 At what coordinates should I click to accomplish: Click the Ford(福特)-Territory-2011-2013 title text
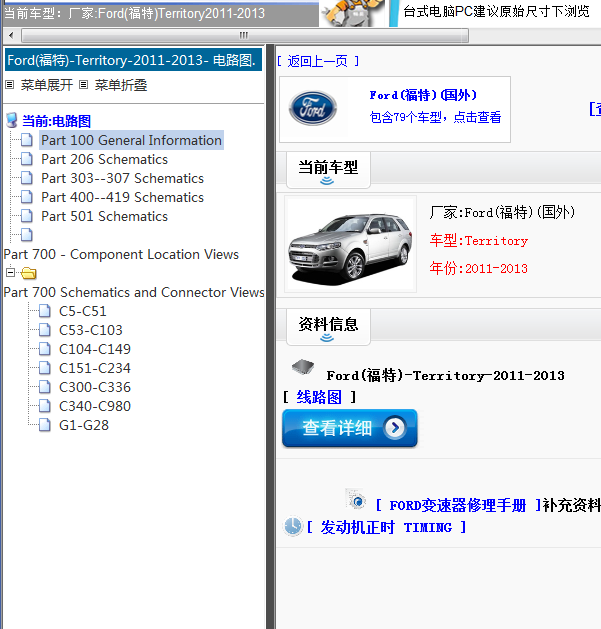pos(445,376)
